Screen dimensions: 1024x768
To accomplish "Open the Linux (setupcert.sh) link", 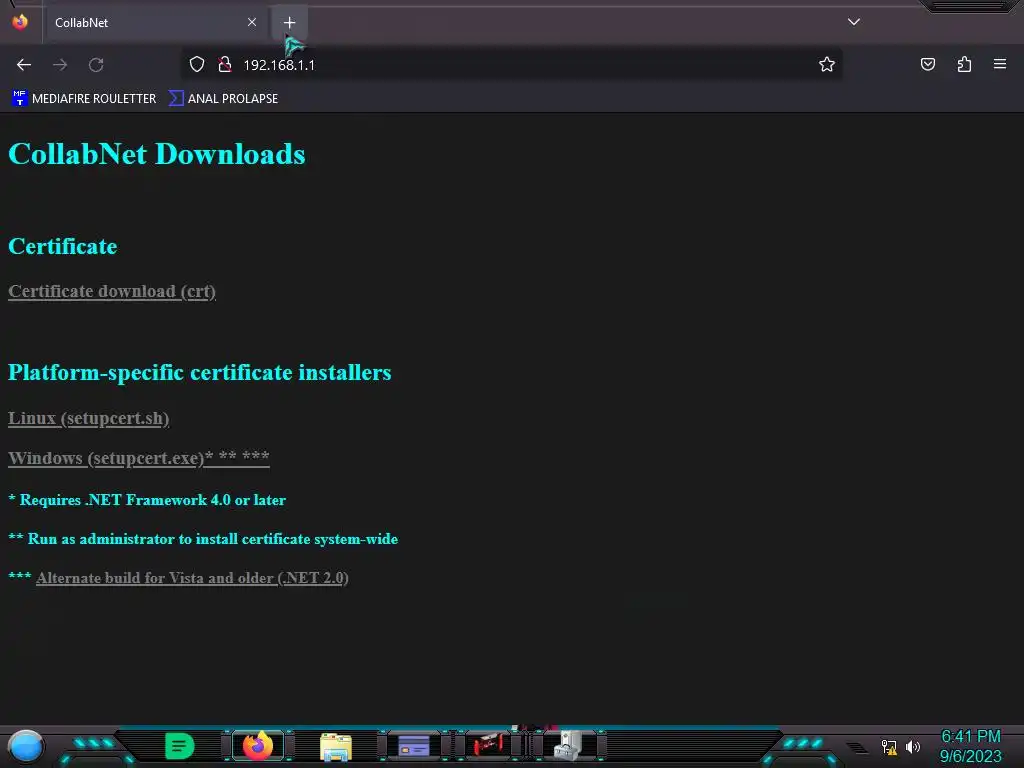I will click(x=89, y=418).
